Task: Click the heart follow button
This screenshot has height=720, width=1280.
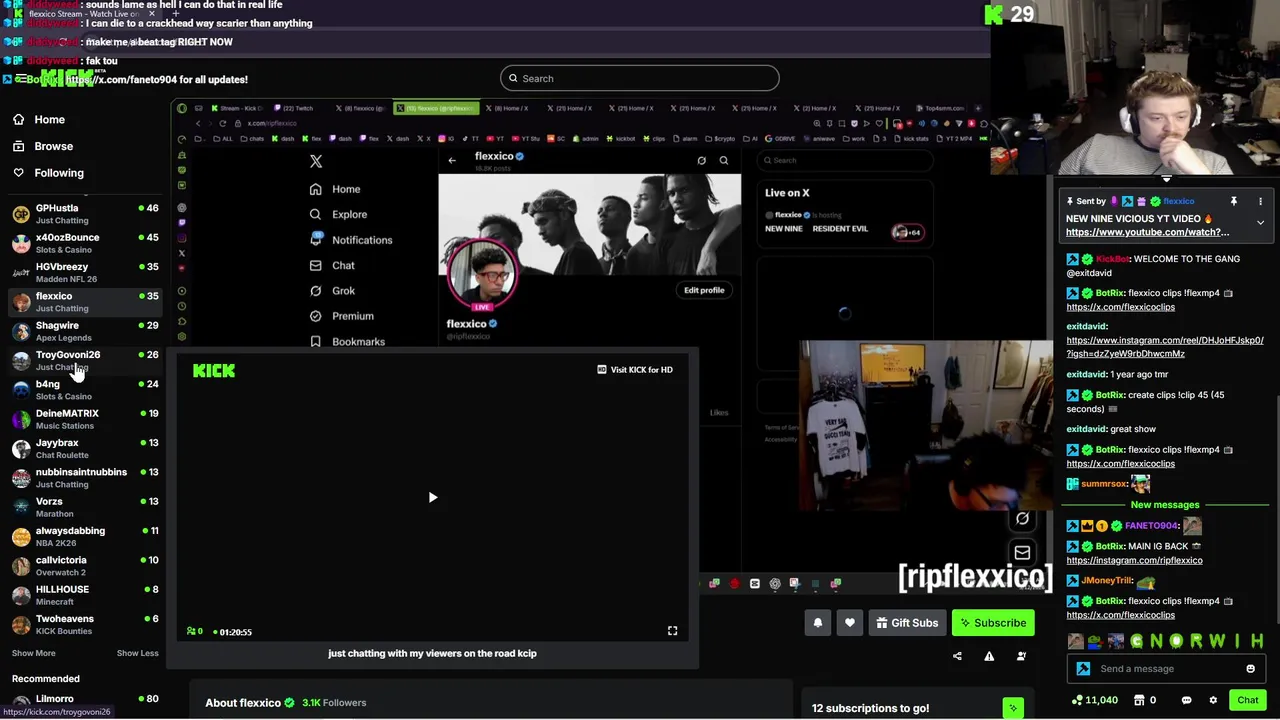Action: [849, 623]
